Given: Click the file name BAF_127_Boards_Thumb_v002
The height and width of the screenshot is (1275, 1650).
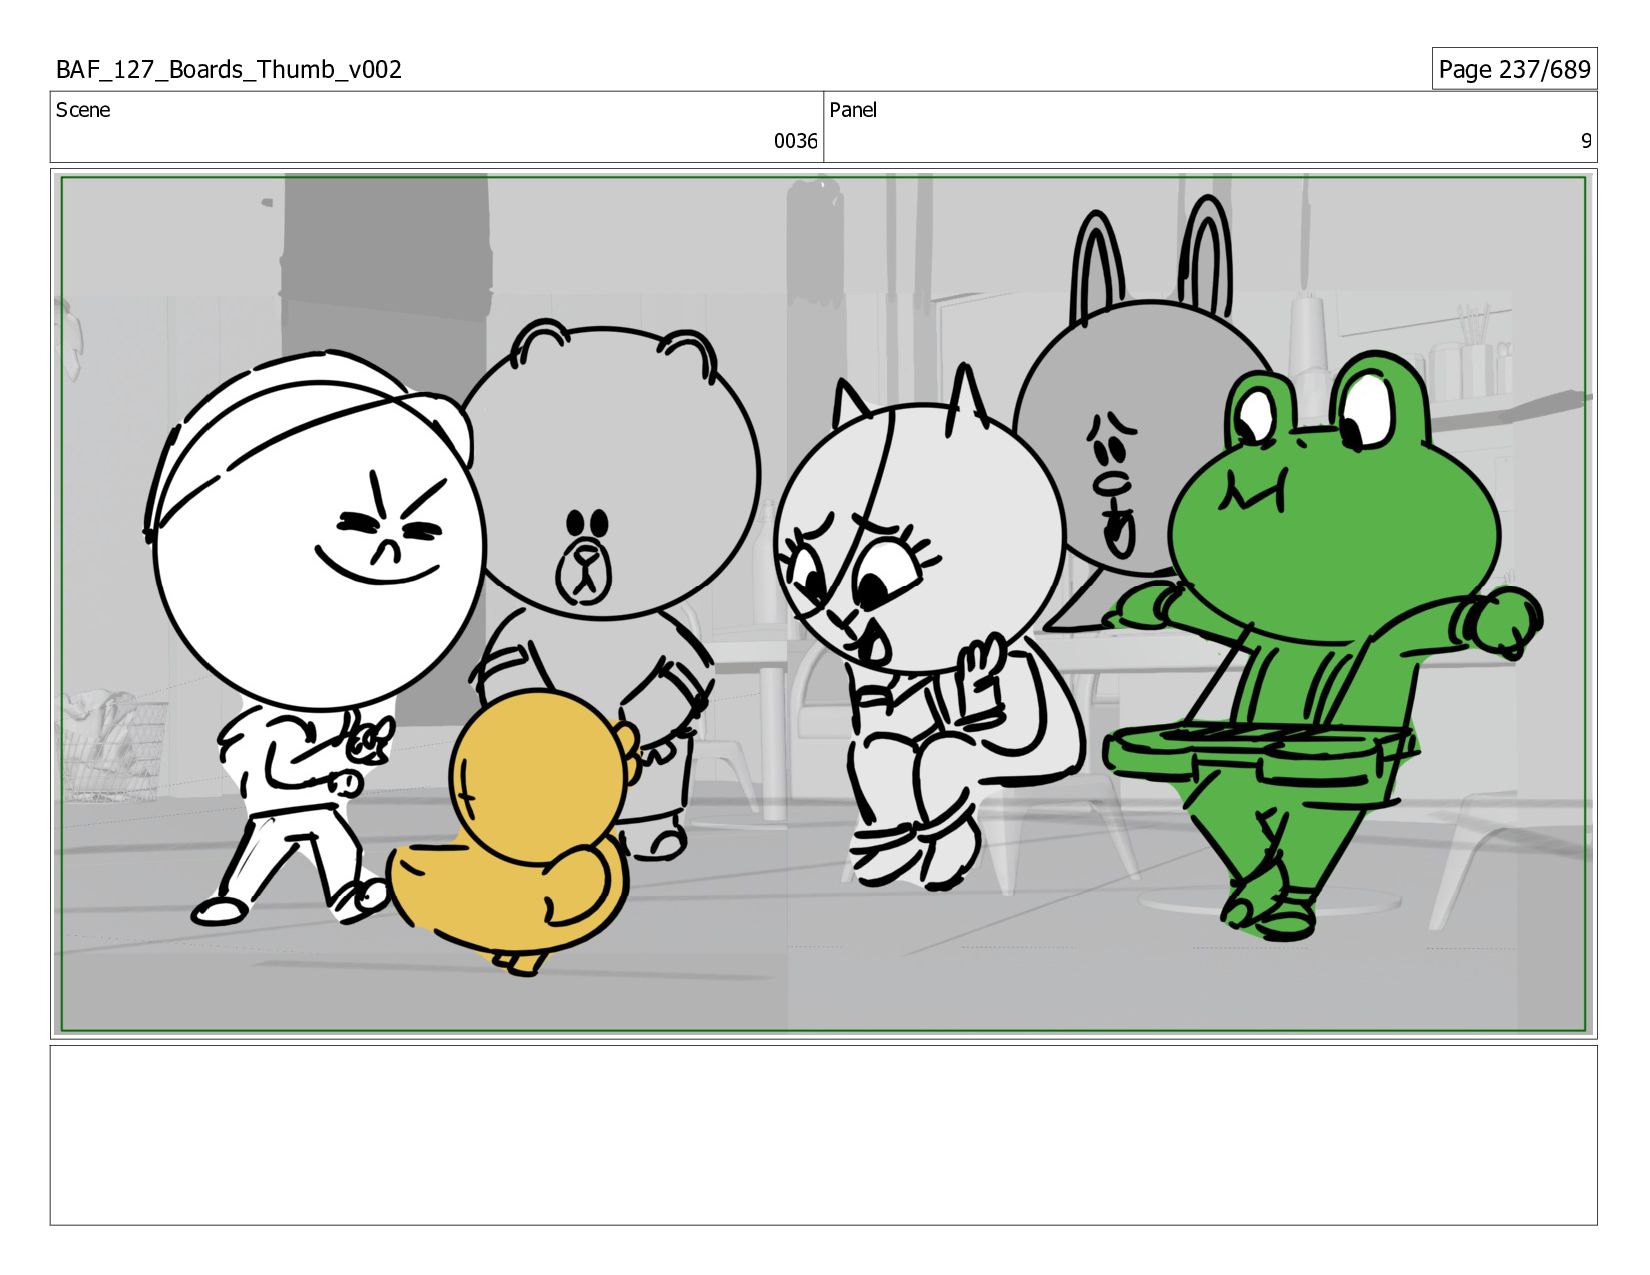Looking at the screenshot, I should pyautogui.click(x=229, y=69).
